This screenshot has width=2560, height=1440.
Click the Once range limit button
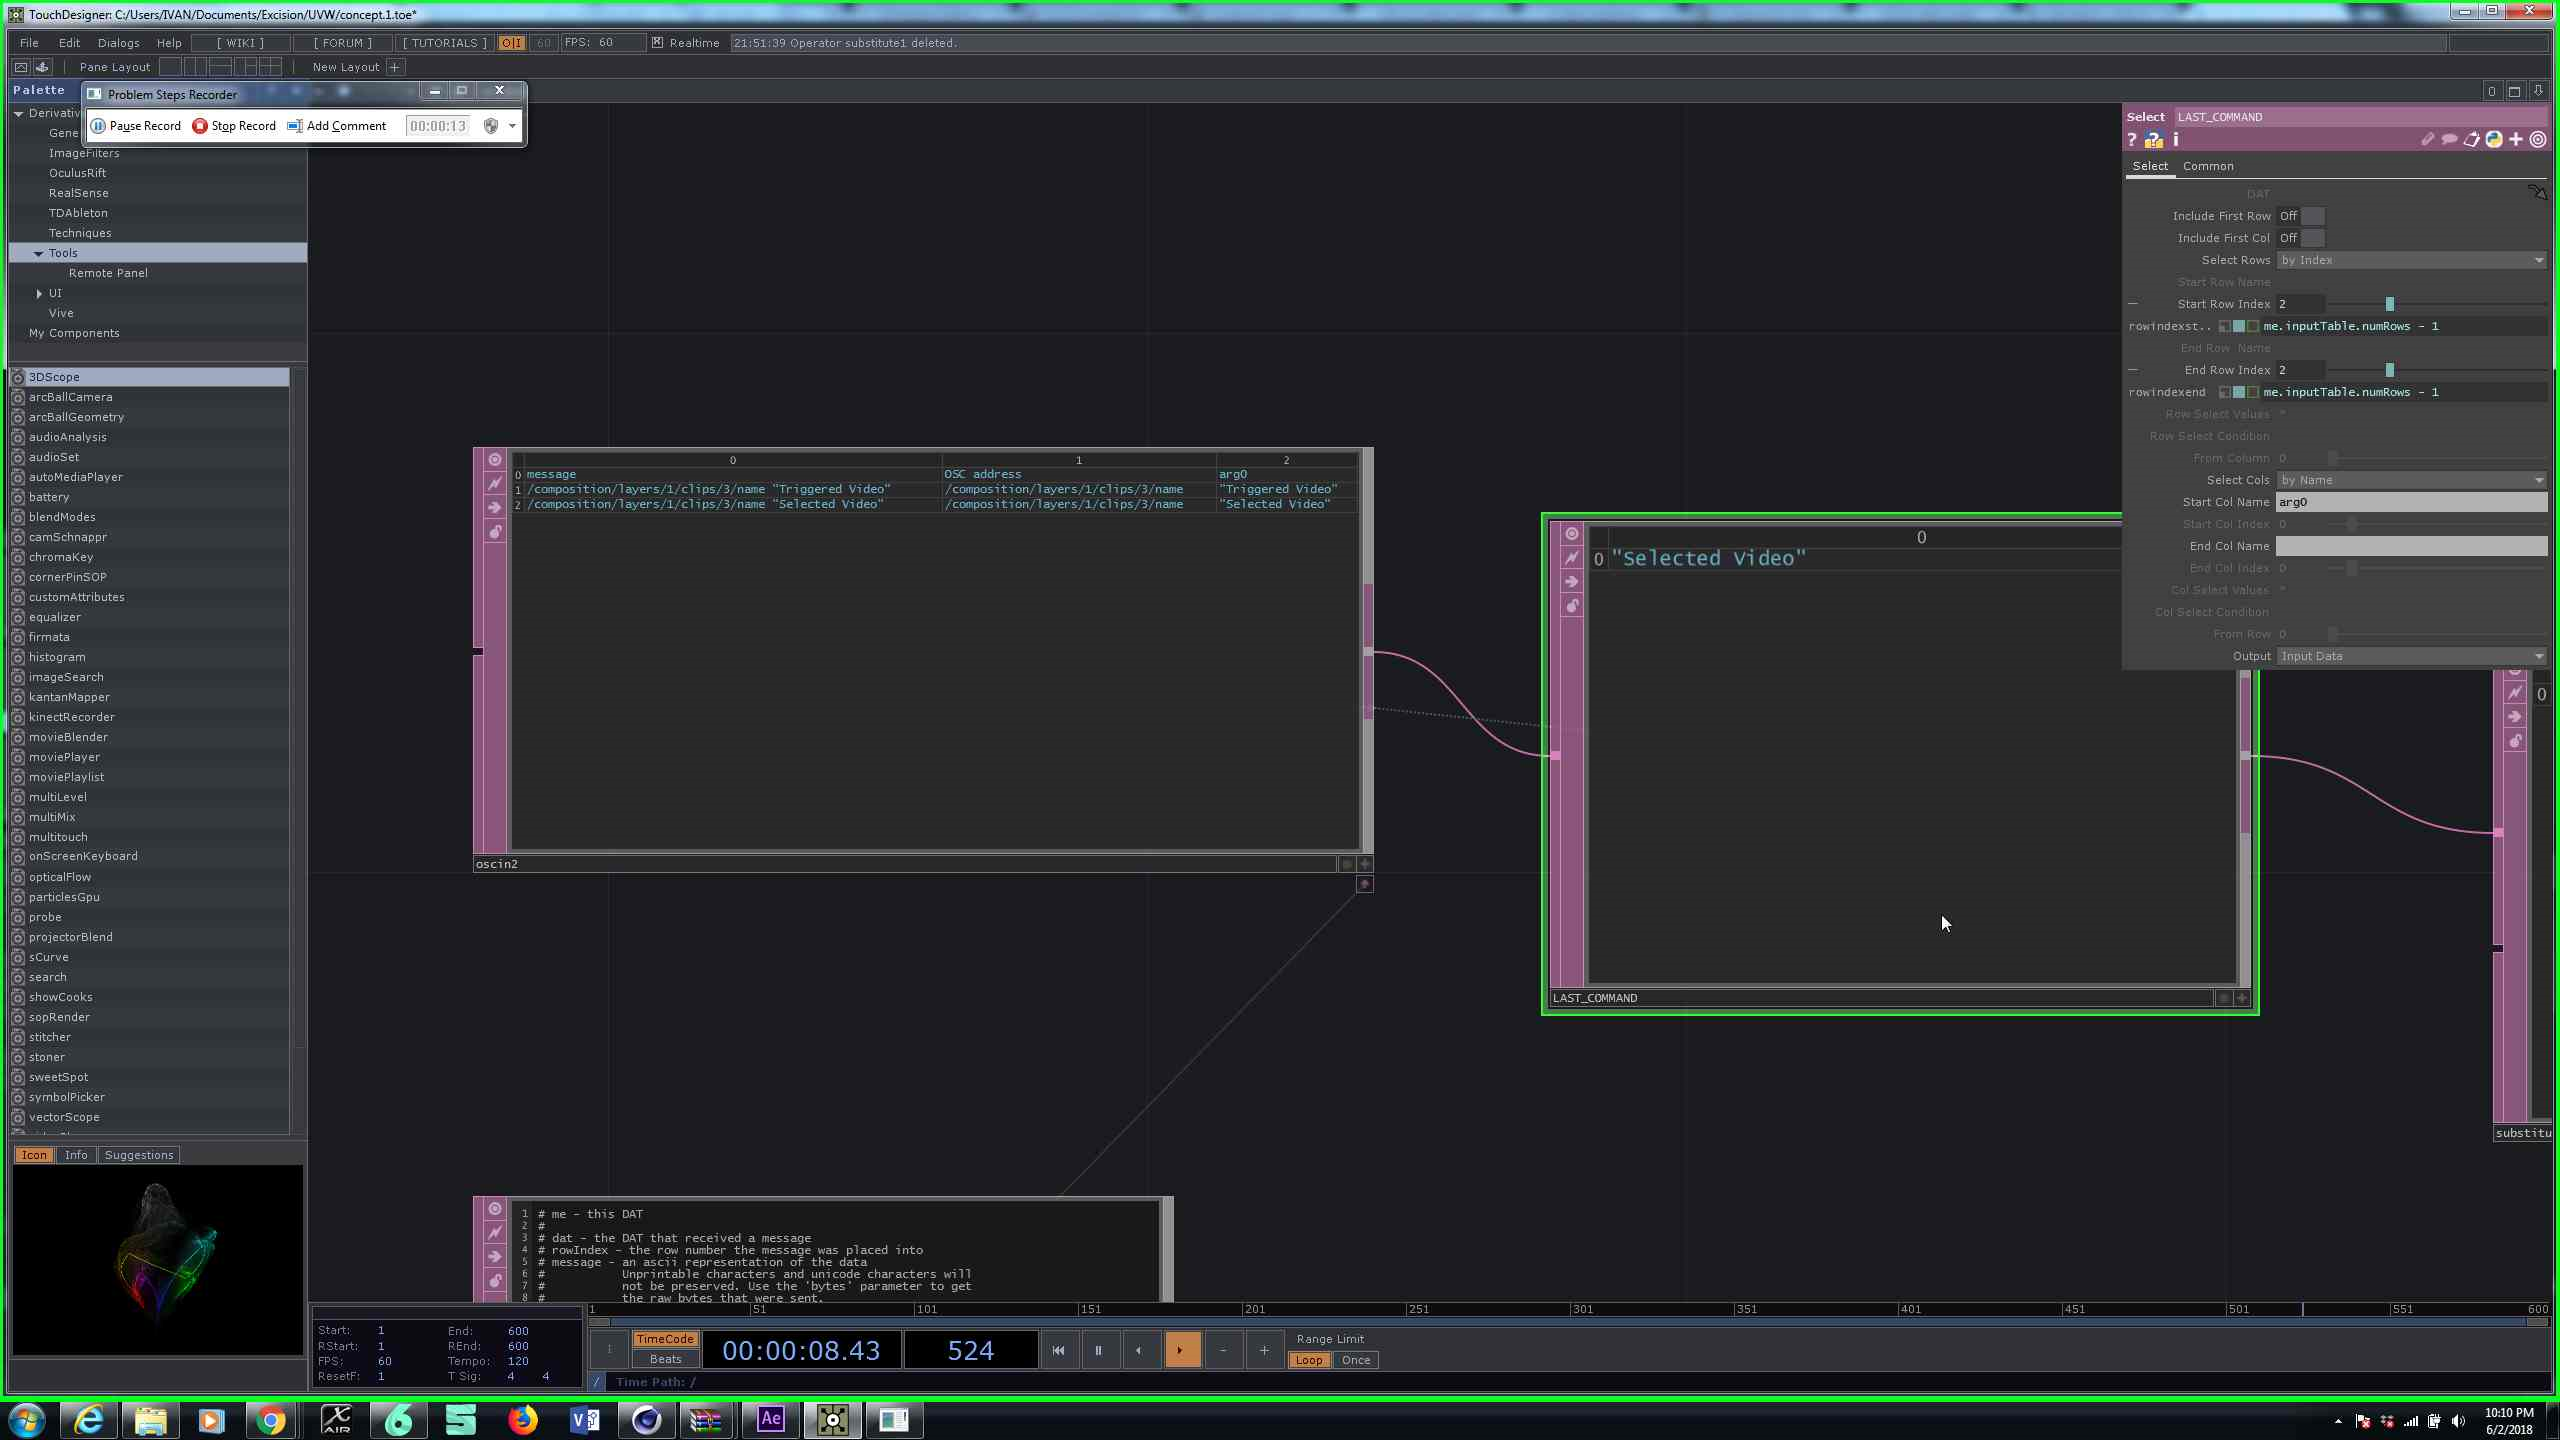(1355, 1360)
